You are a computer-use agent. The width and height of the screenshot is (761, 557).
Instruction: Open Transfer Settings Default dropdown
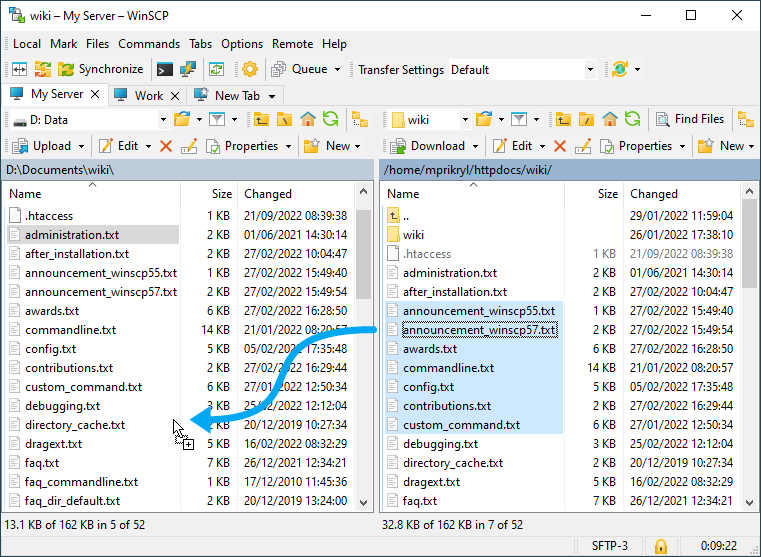(590, 70)
